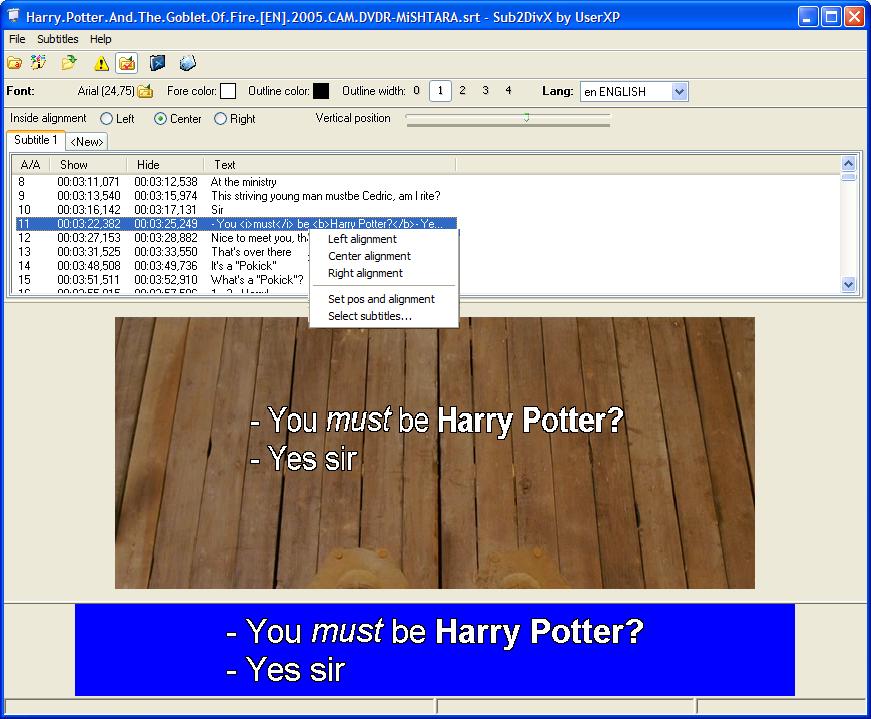The image size is (871, 719).
Task: Select subtitle row 8 'At the ministry'
Action: click(236, 182)
